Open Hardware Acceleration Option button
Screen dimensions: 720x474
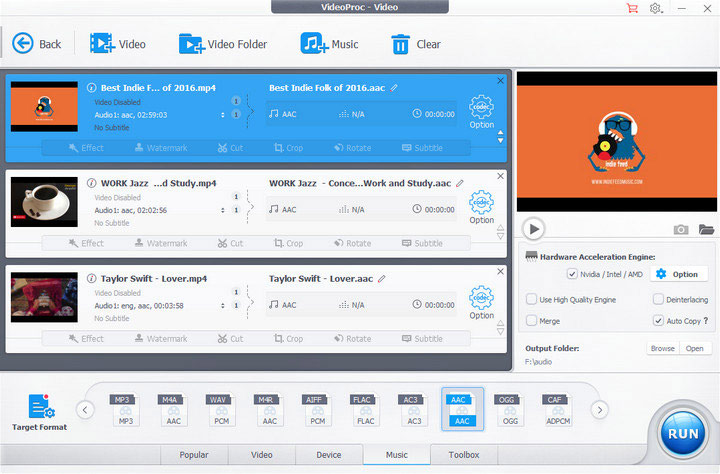pos(677,274)
